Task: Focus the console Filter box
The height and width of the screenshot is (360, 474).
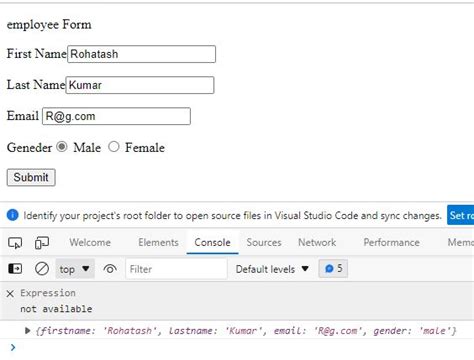Action: tap(176, 269)
